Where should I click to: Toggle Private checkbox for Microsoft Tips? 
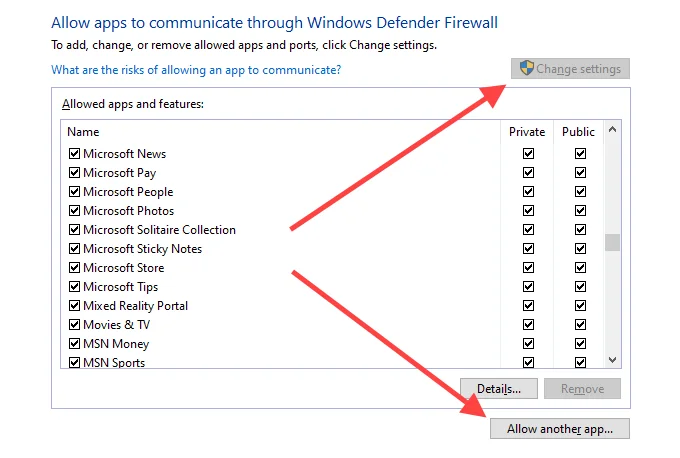pos(528,287)
